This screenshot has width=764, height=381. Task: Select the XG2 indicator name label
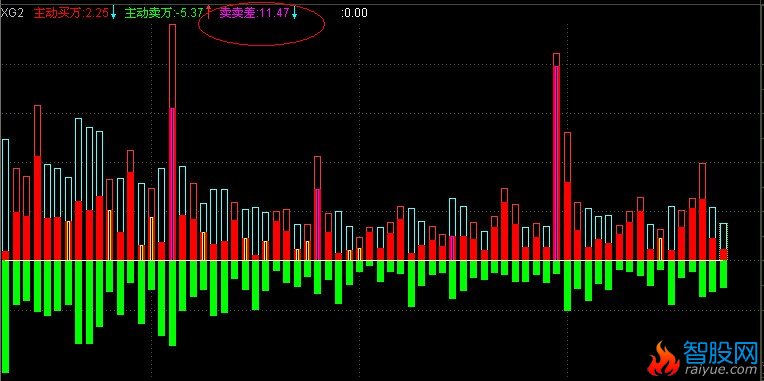point(11,13)
